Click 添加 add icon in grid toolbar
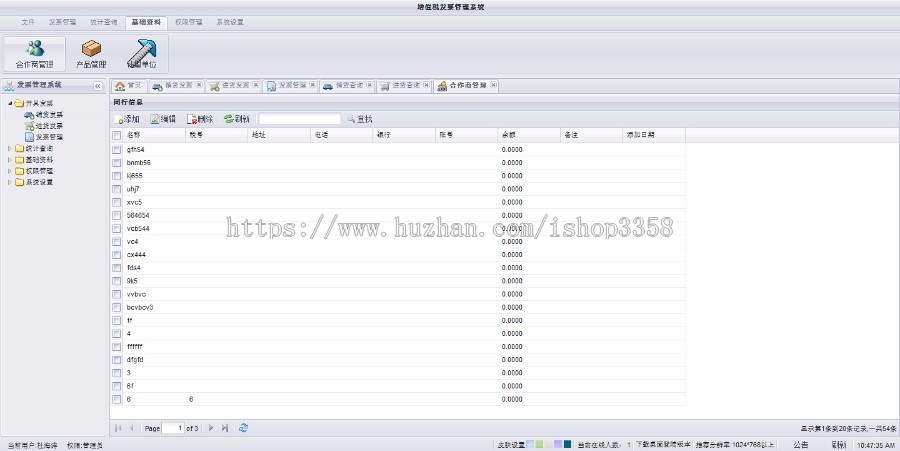The width and height of the screenshot is (900, 451). [119, 119]
